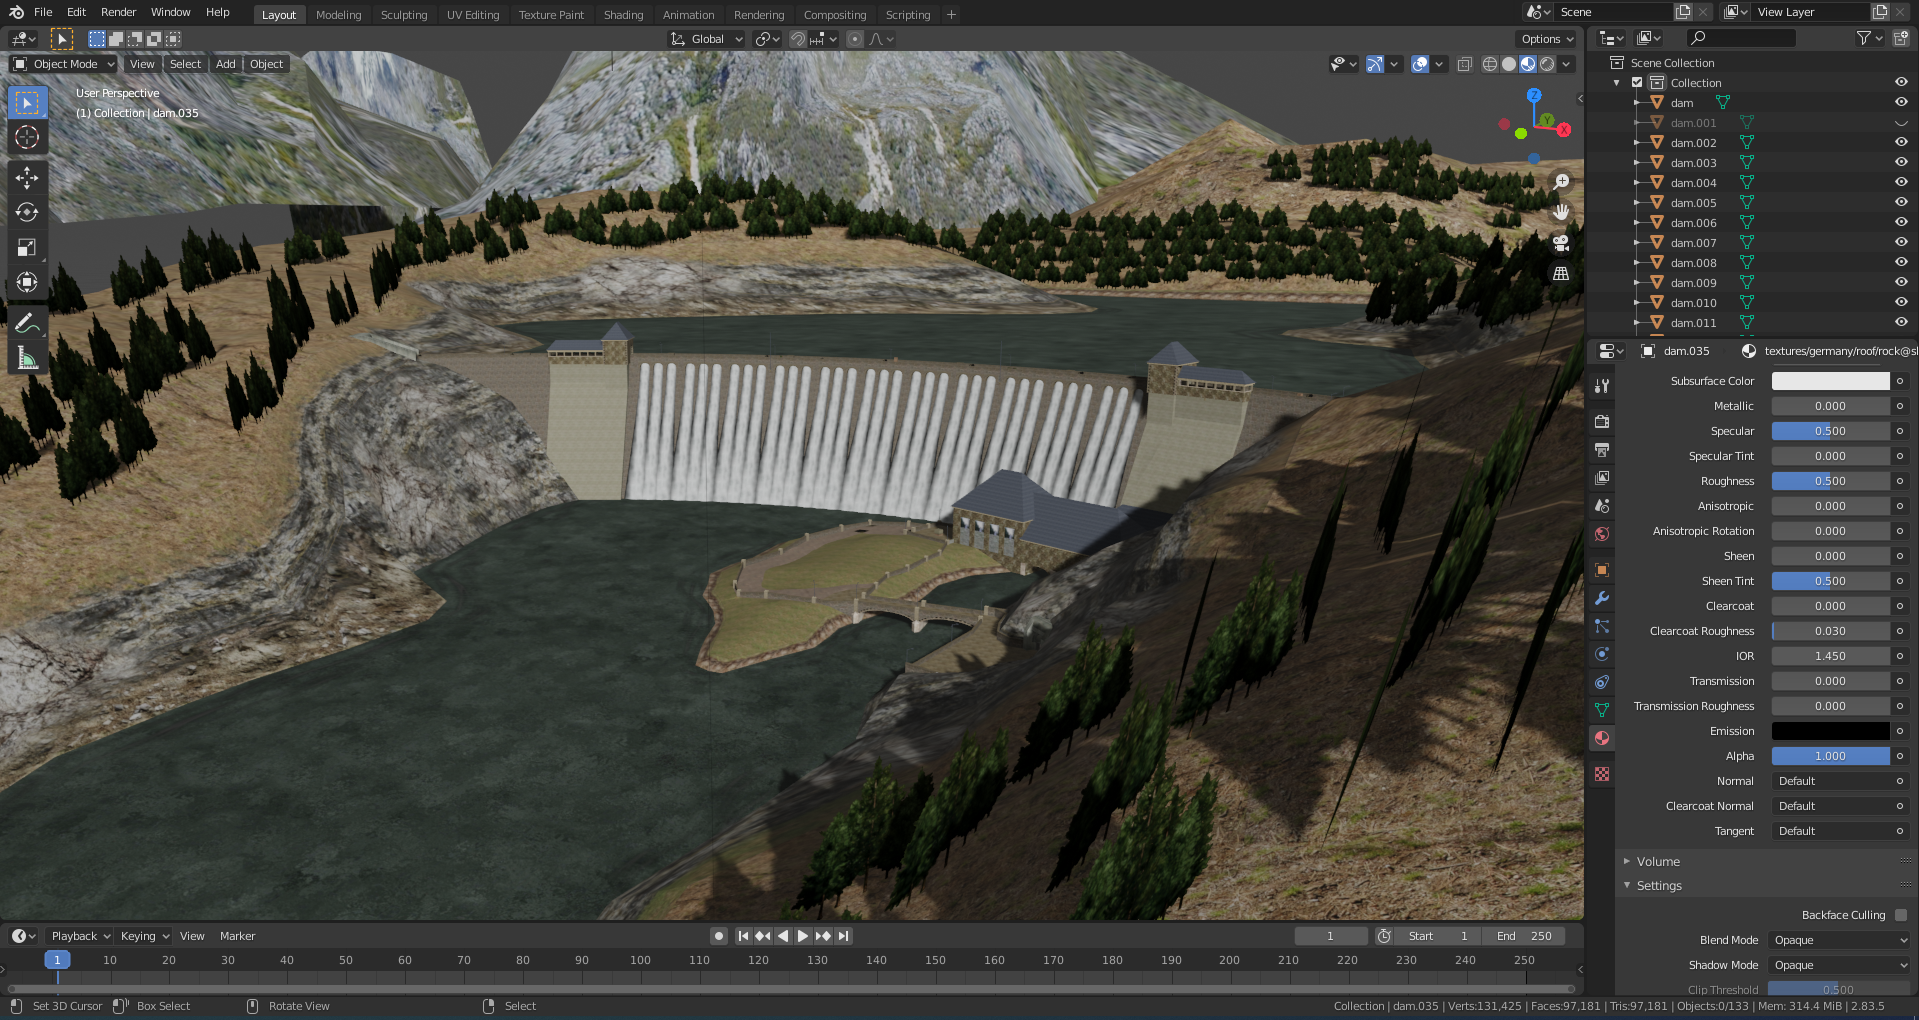The height and width of the screenshot is (1020, 1919).
Task: Select dam.004 in the outliner
Action: (x=1692, y=183)
